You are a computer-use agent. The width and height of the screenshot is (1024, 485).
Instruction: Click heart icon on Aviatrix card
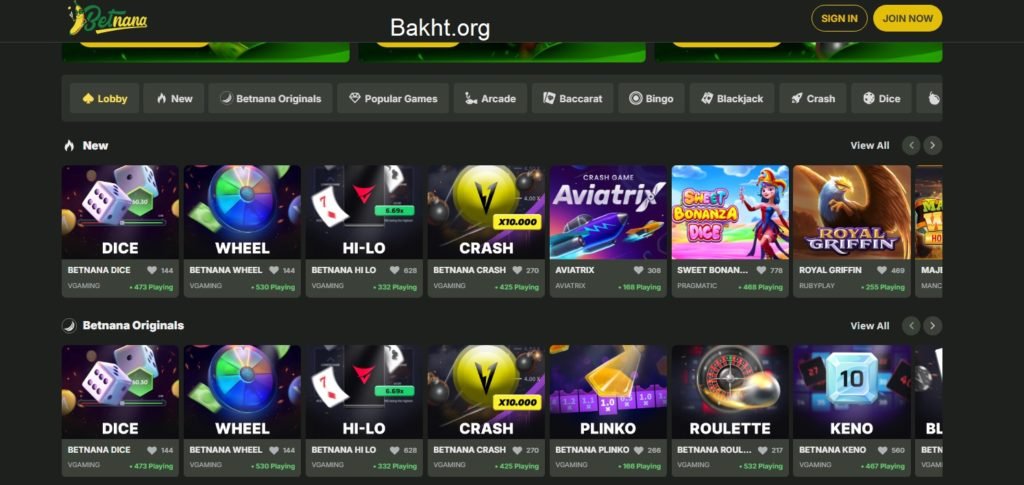click(x=639, y=270)
